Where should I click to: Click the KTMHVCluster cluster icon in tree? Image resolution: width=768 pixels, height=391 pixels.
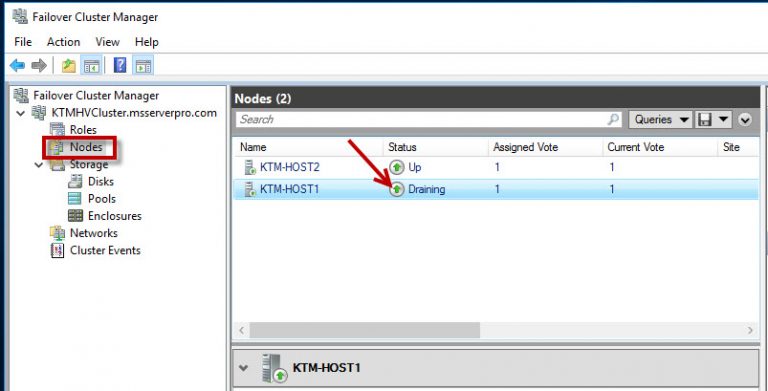tap(39, 113)
